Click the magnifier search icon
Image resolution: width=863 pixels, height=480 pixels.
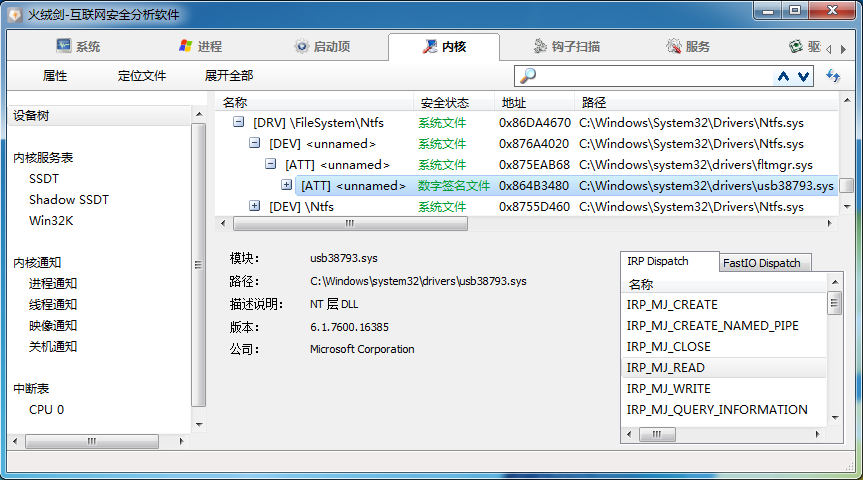(x=528, y=75)
